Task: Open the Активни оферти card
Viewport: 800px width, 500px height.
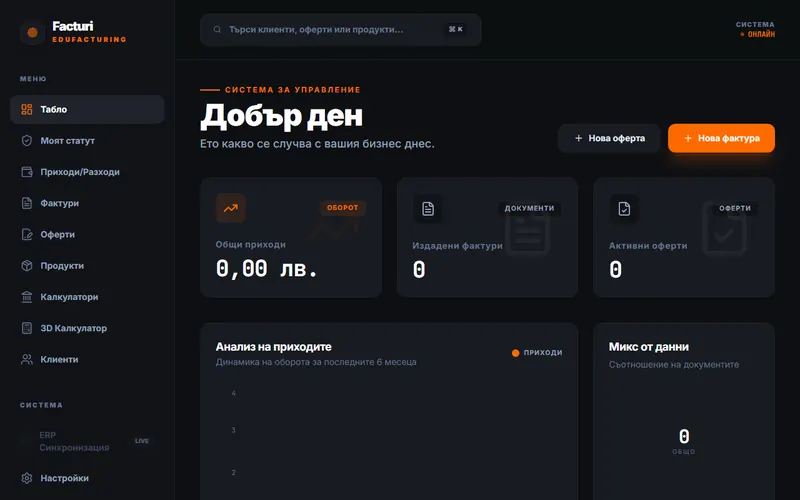Action: click(x=684, y=237)
